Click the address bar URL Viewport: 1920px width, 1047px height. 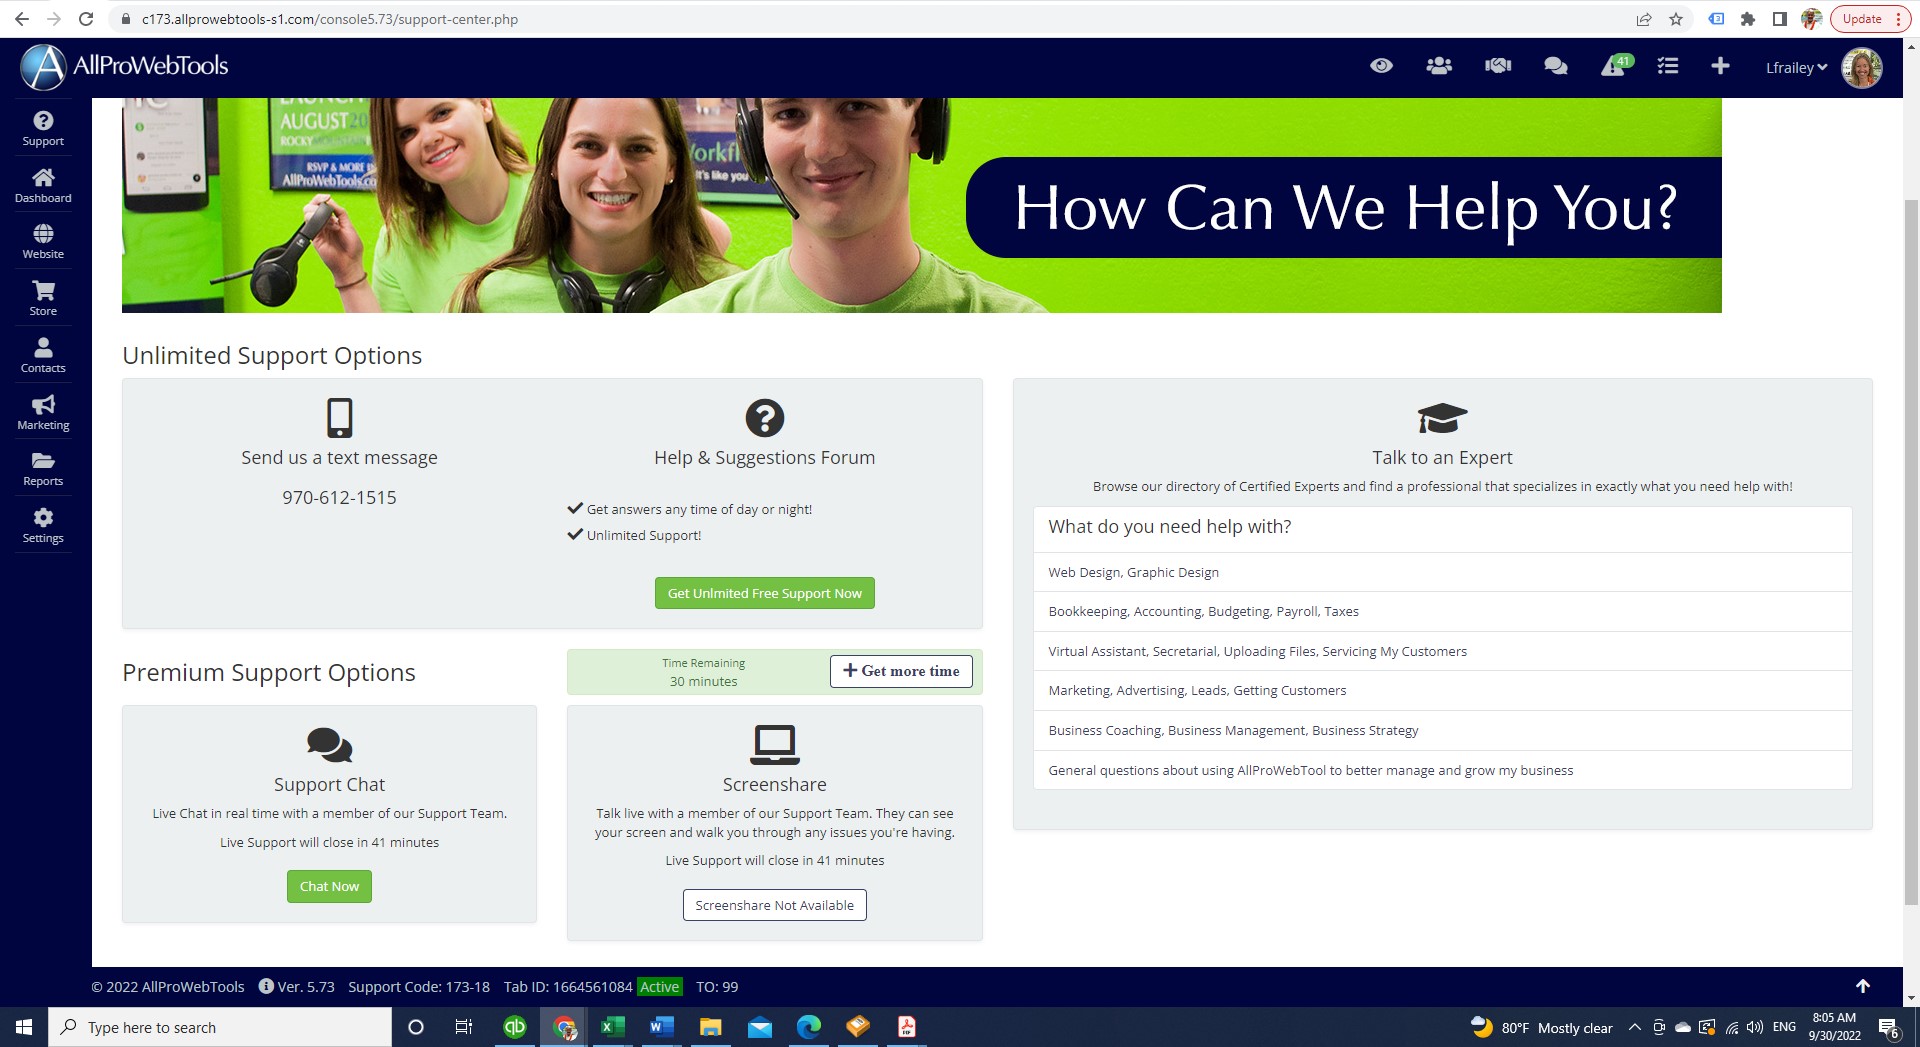[x=329, y=19]
